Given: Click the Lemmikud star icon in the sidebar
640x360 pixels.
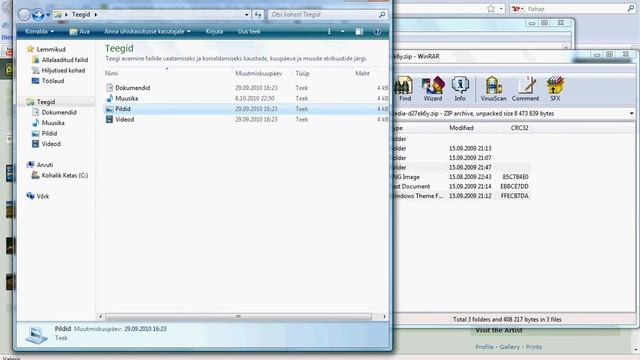Looking at the screenshot, I should 30,49.
